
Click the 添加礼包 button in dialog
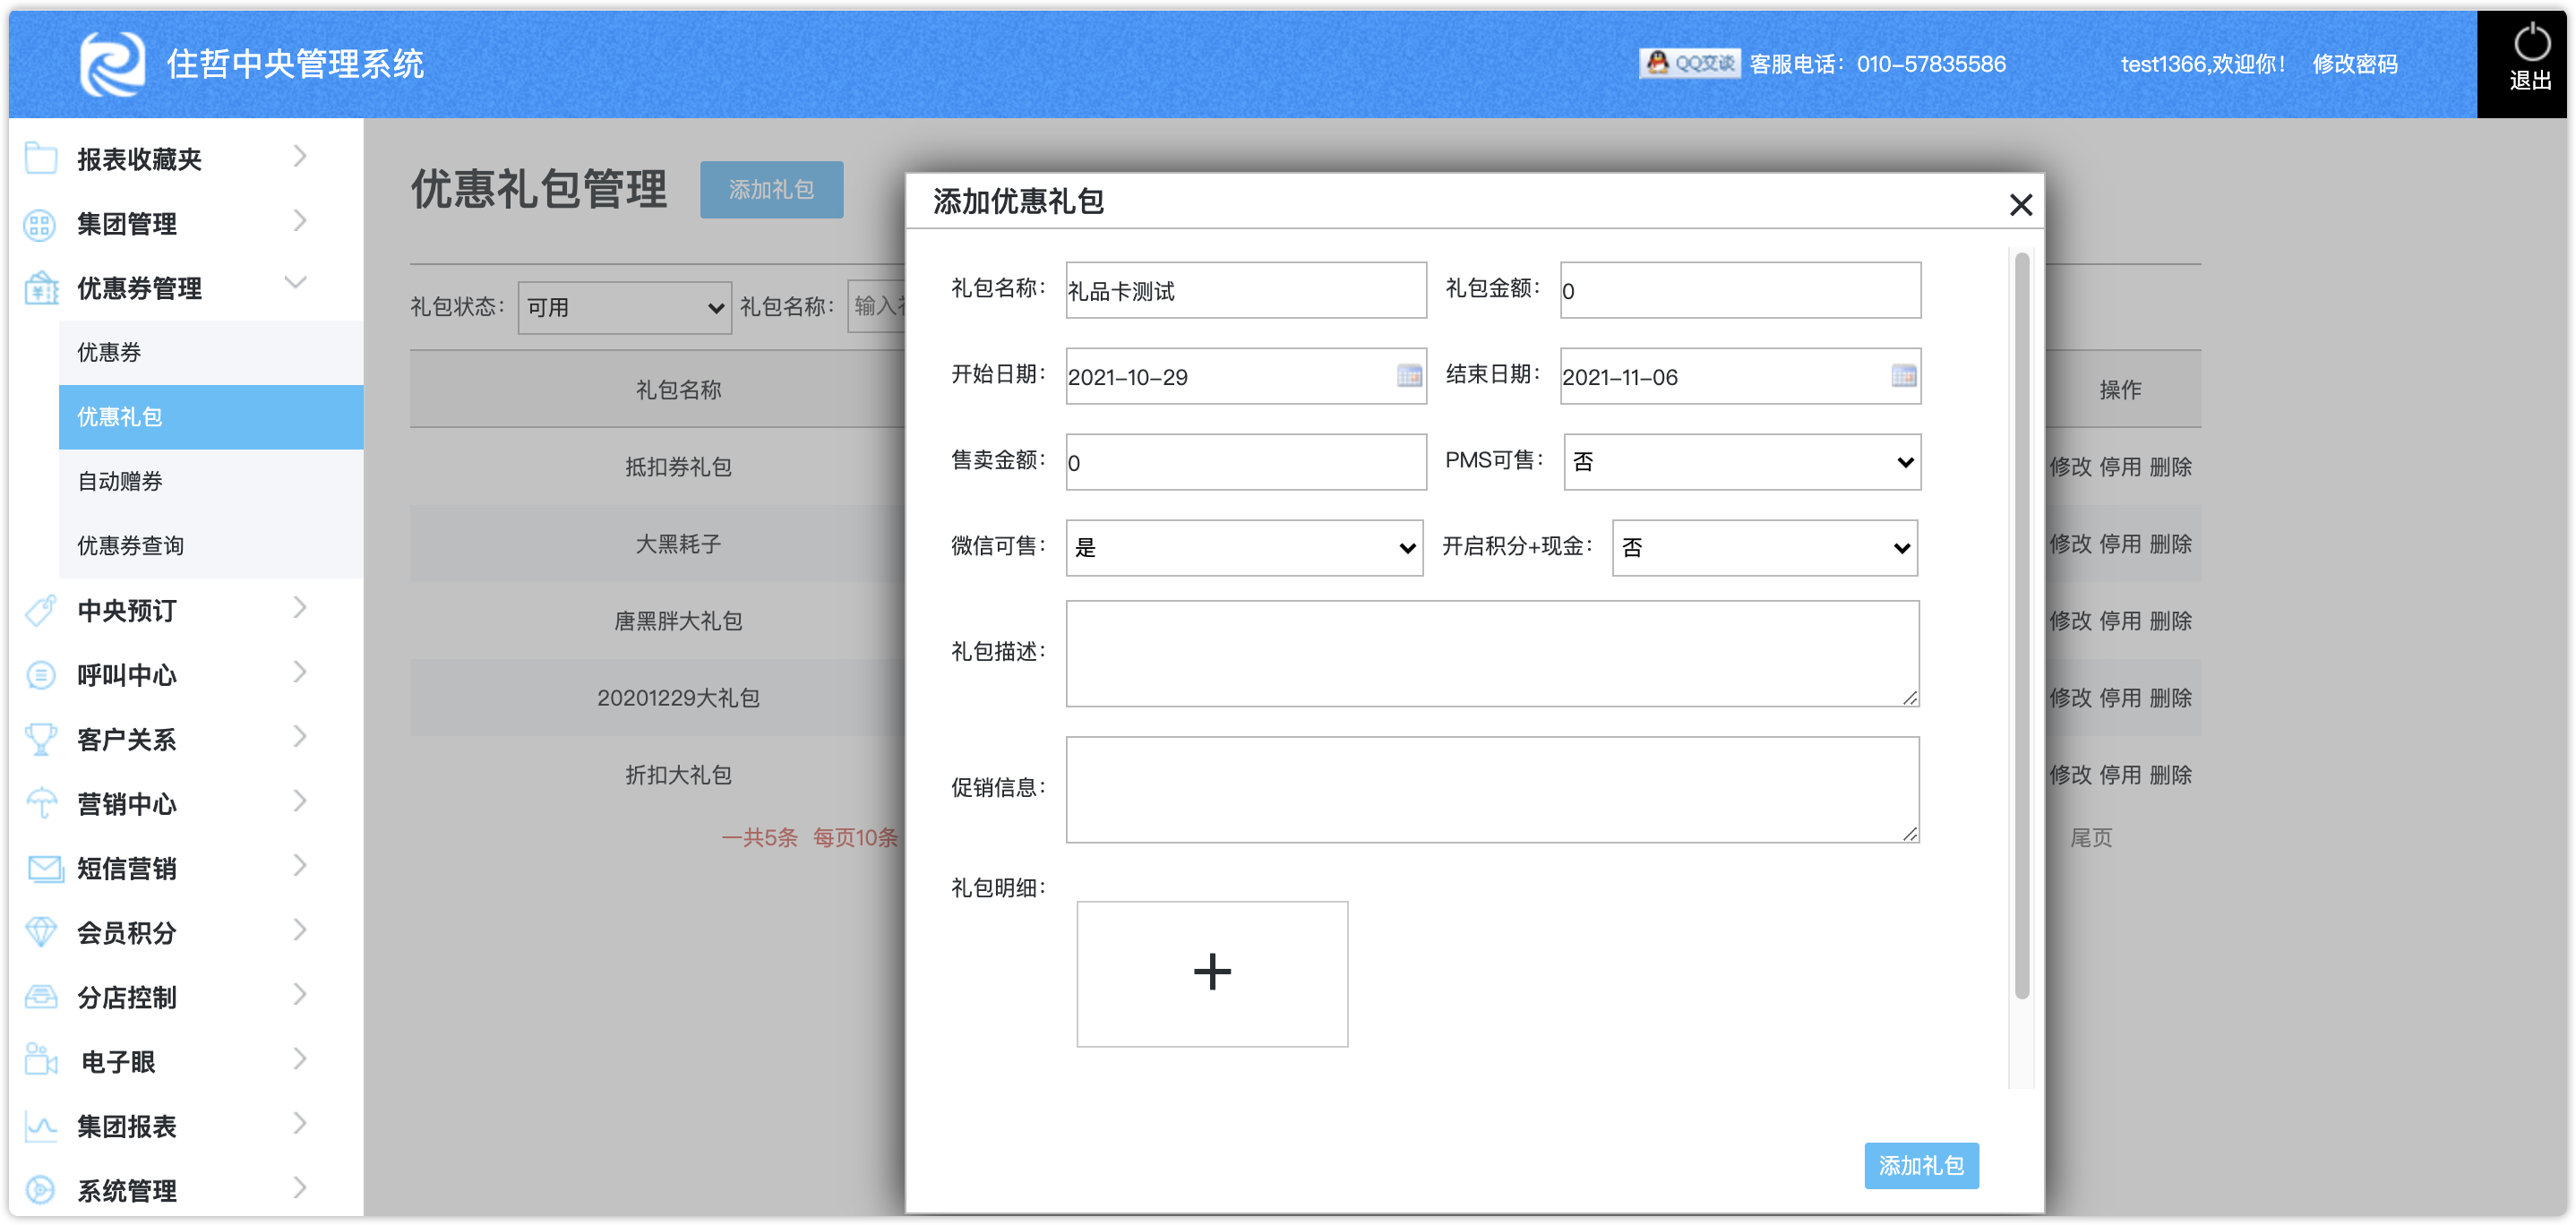[1920, 1166]
